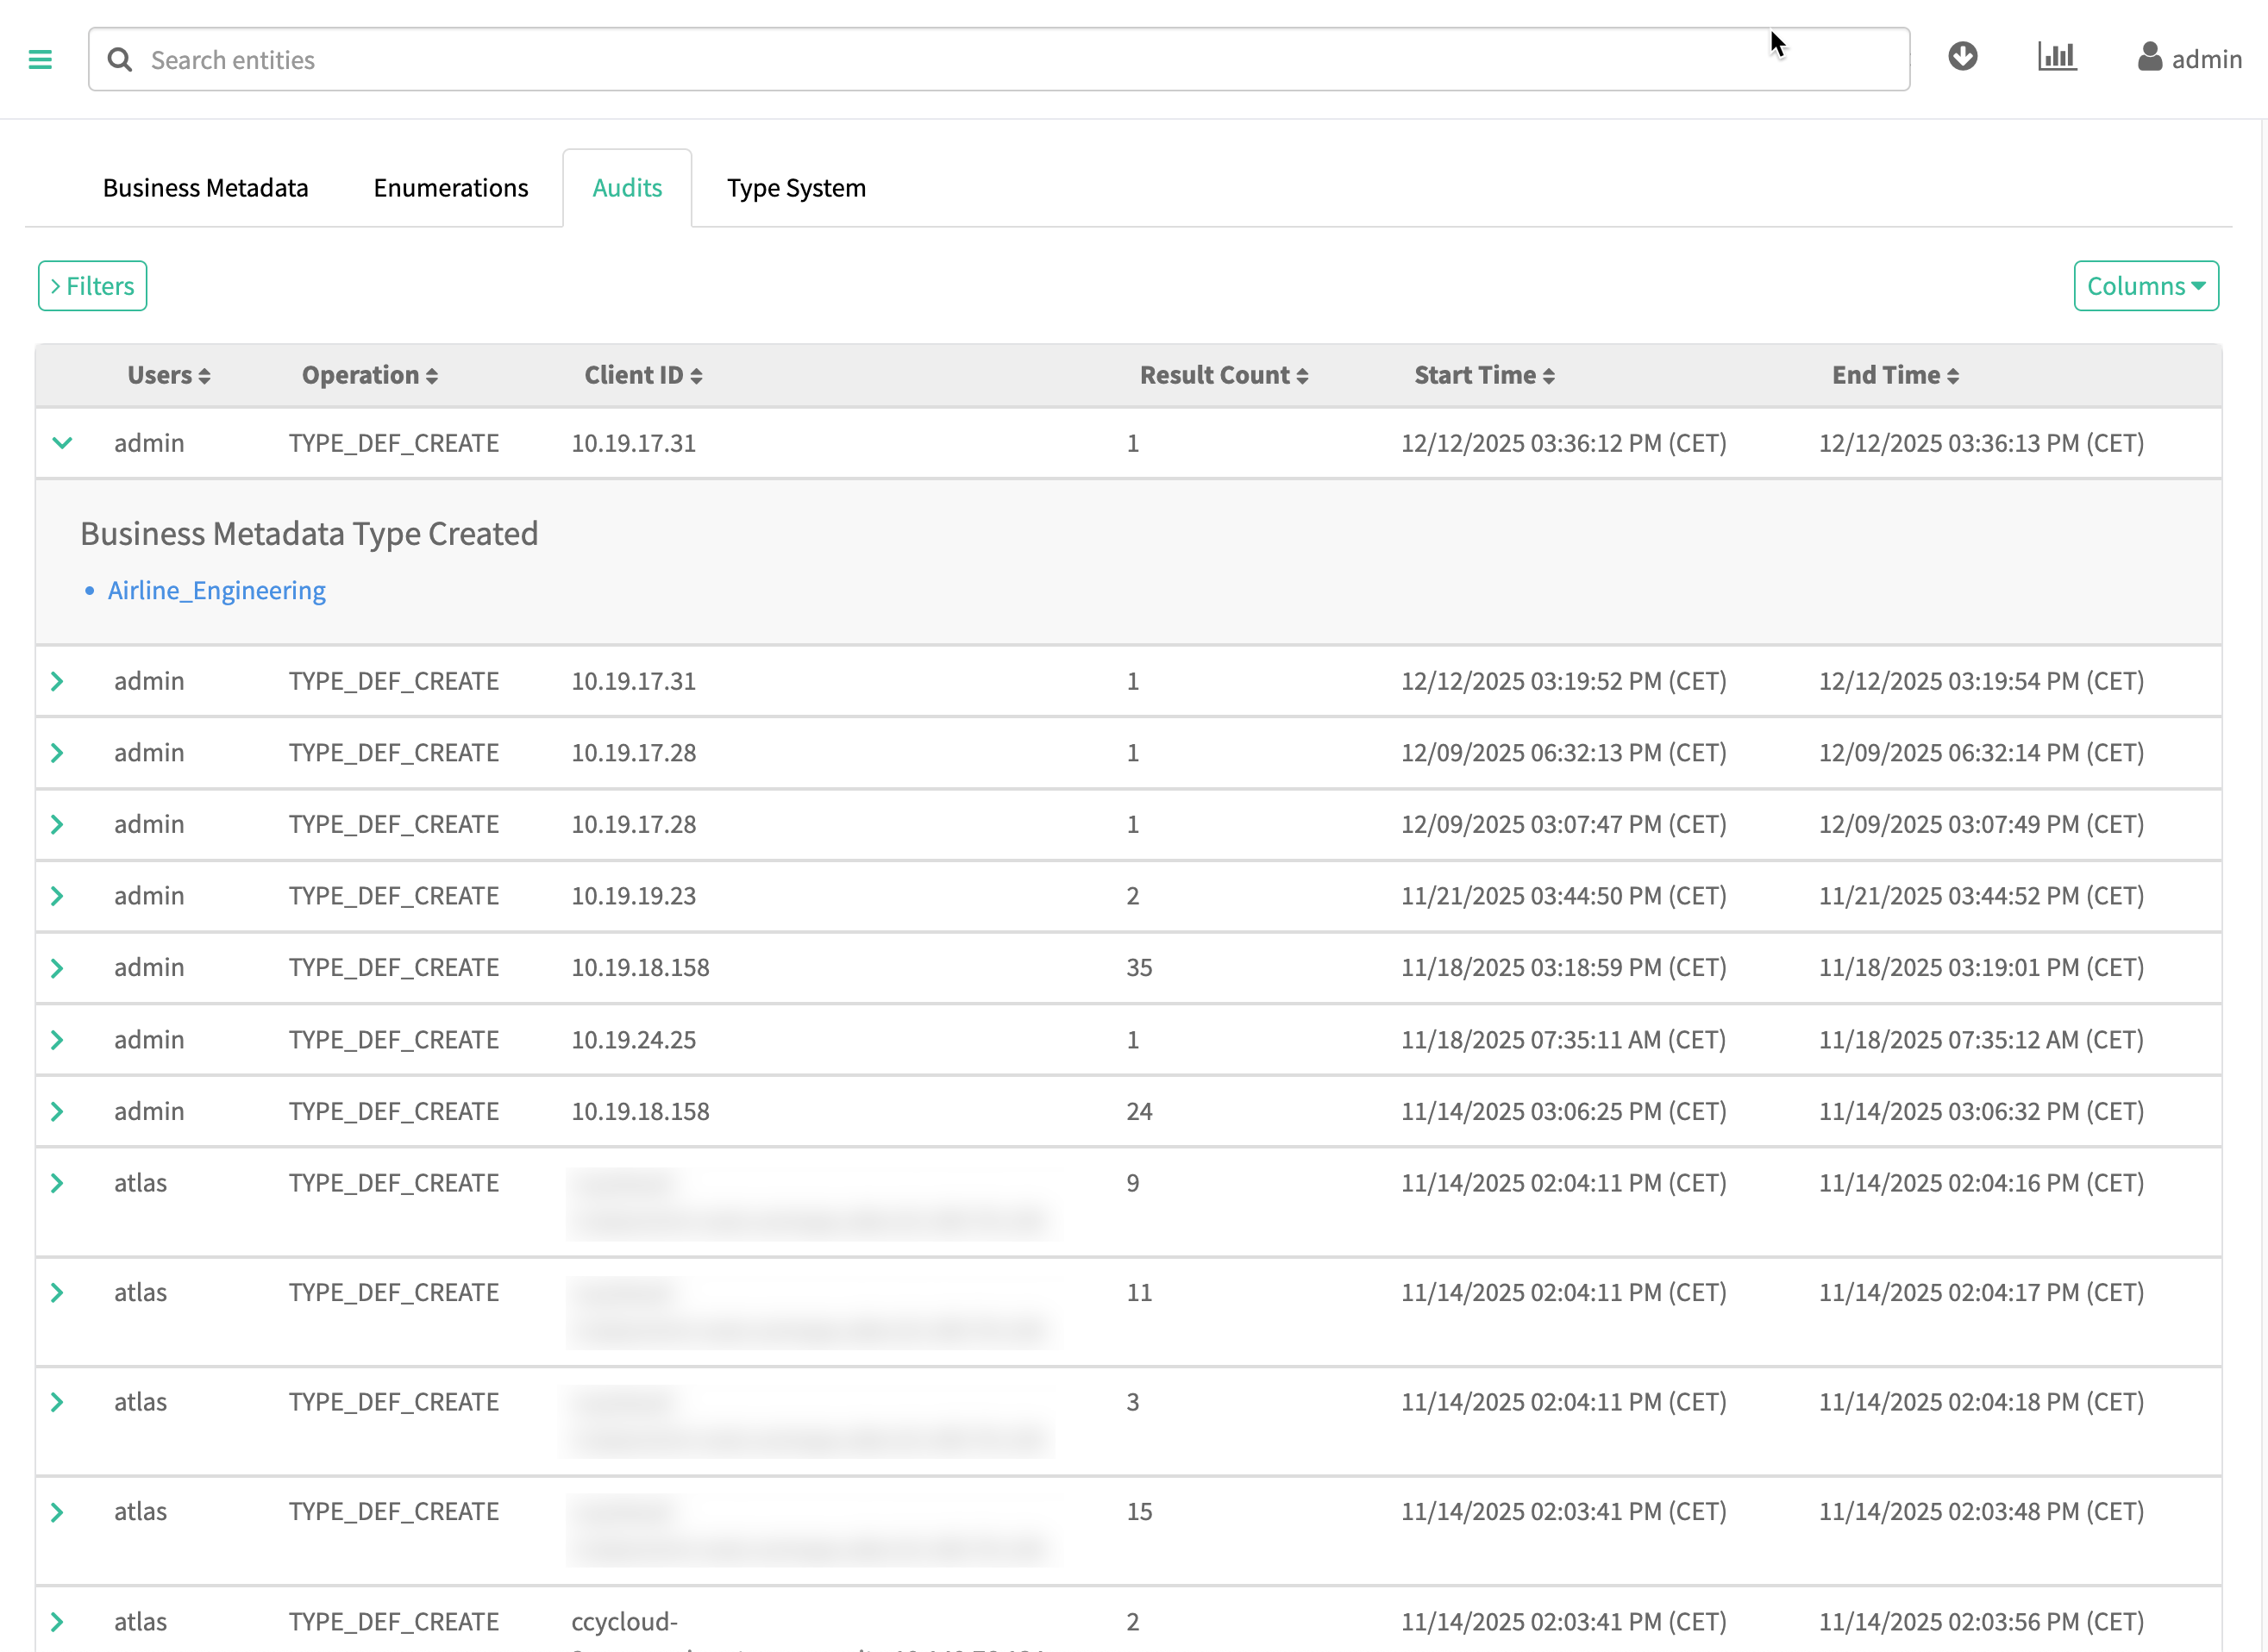
Task: Sort by End Time column
Action: point(1894,376)
